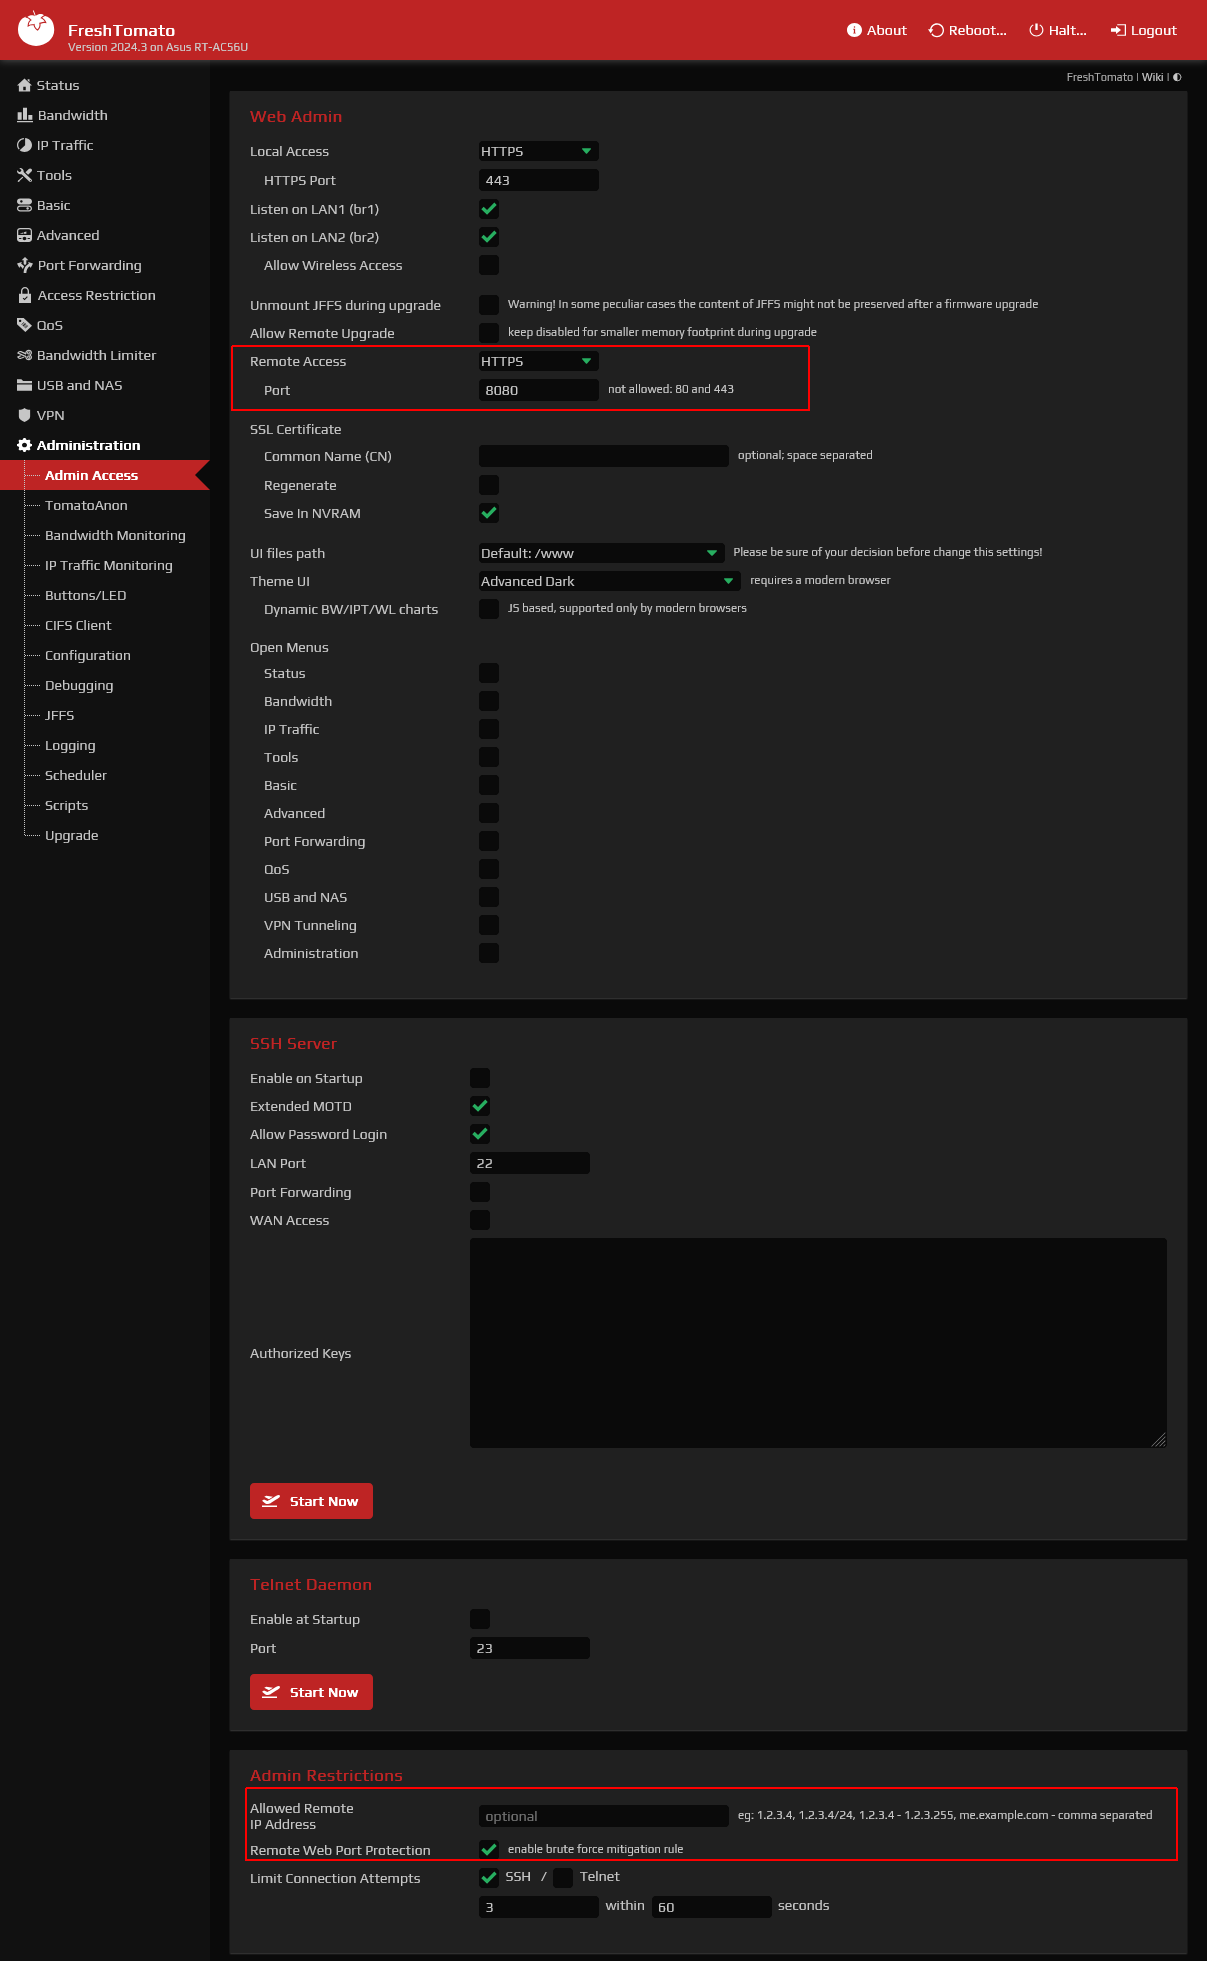The width and height of the screenshot is (1207, 1961).
Task: Enable SSH WAN Access checkbox
Action: [x=480, y=1220]
